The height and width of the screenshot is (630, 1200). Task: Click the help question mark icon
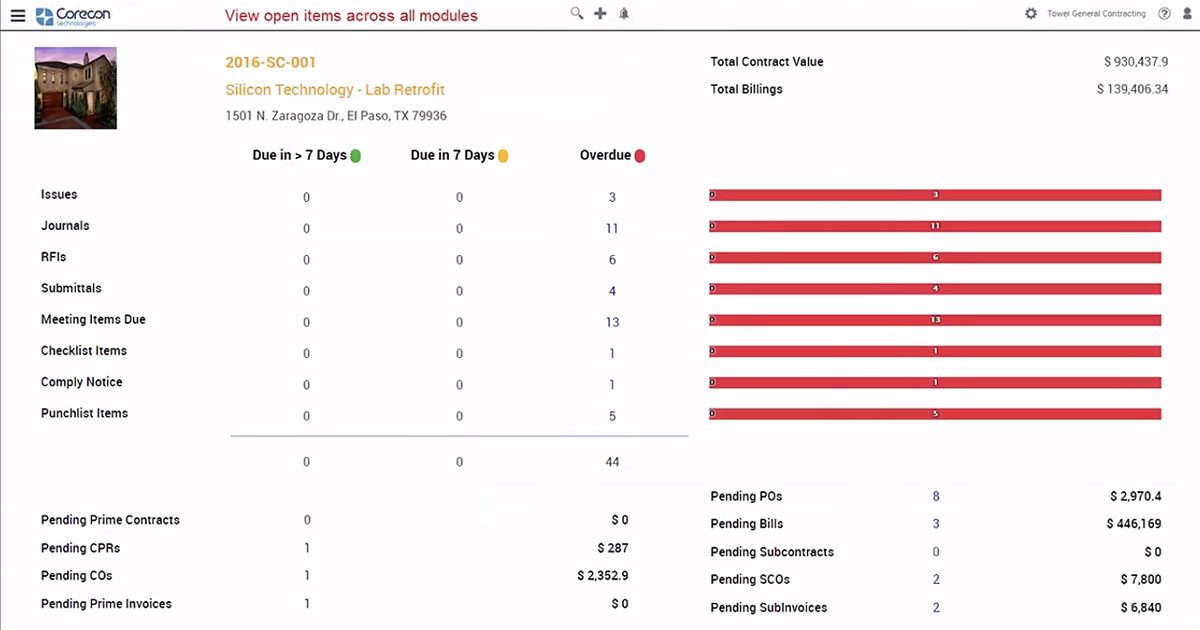pyautogui.click(x=1164, y=14)
